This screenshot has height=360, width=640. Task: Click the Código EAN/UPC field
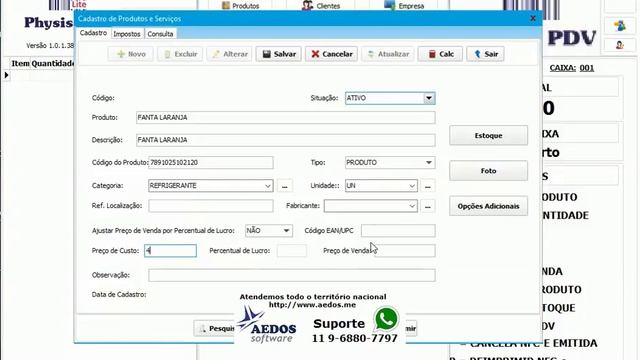[x=398, y=231]
